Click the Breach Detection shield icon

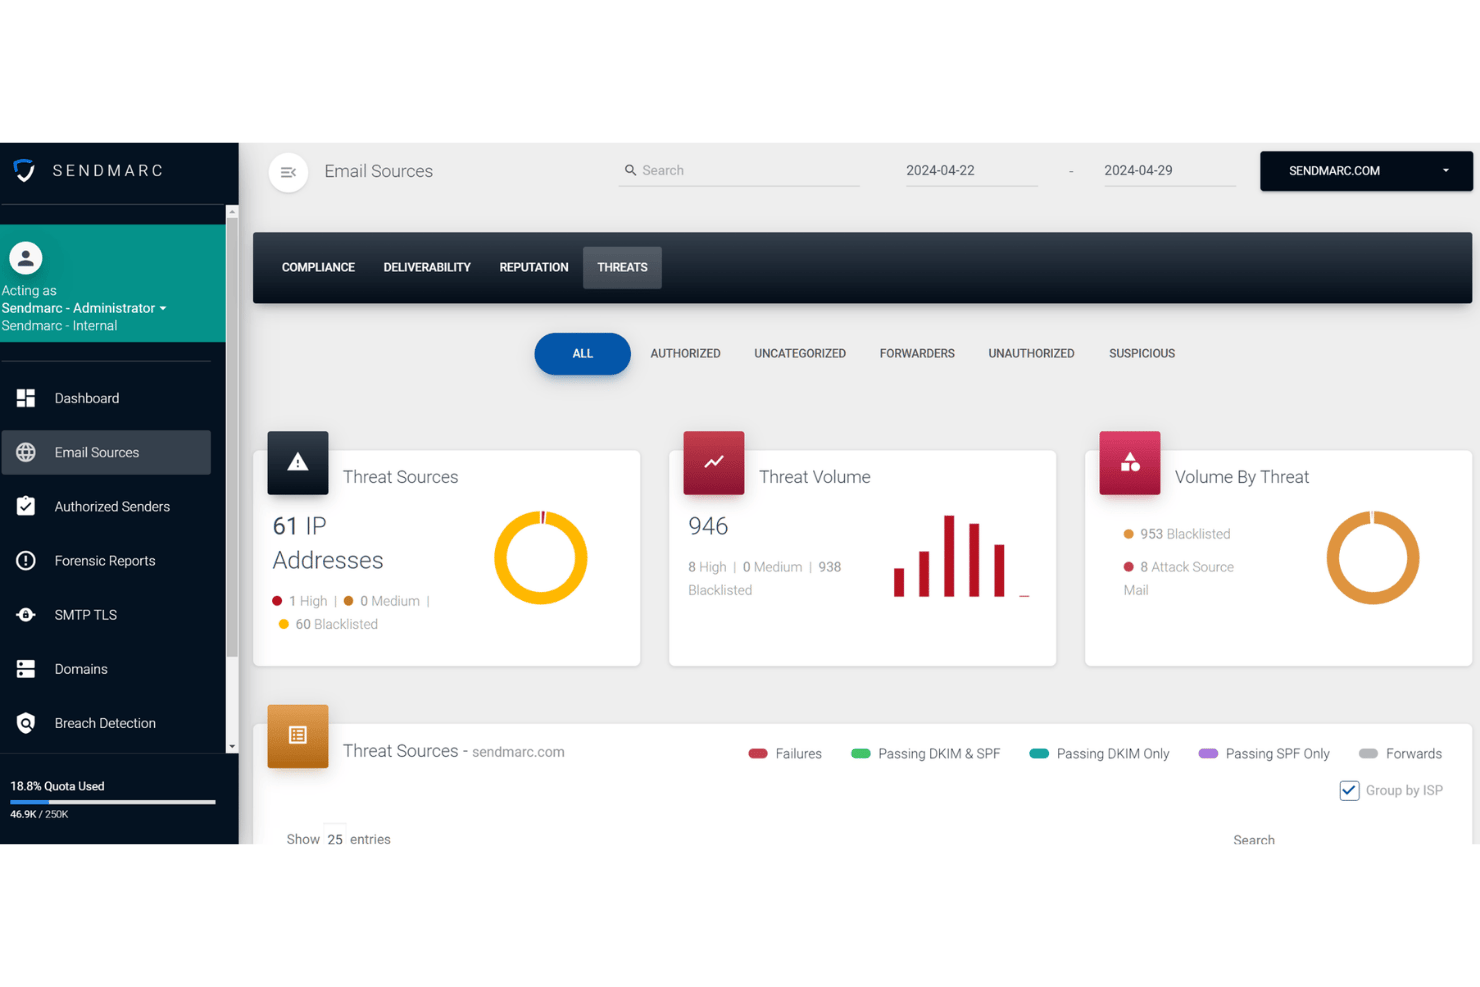26,723
